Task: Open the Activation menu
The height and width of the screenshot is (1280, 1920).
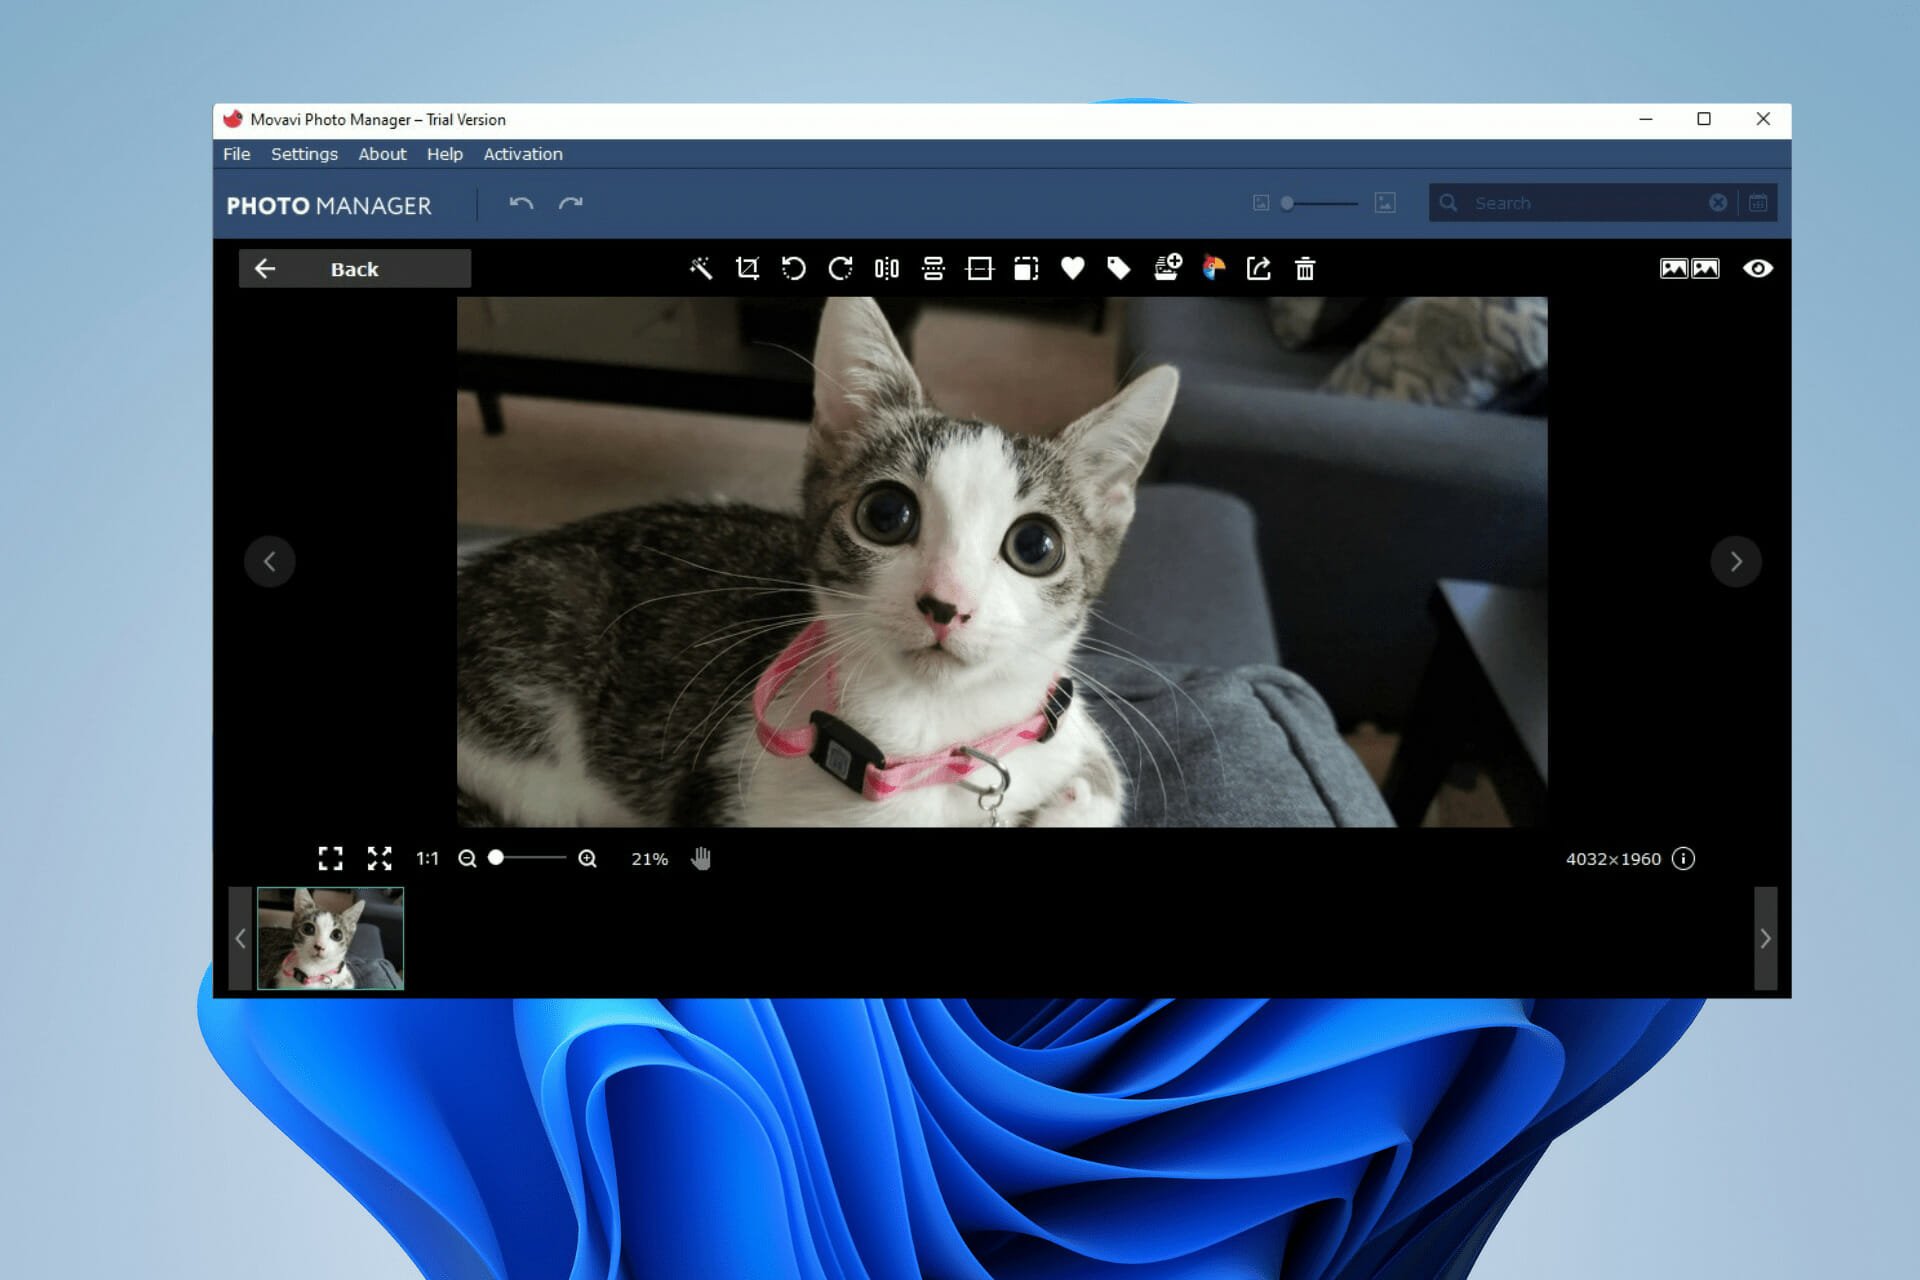Action: point(523,154)
